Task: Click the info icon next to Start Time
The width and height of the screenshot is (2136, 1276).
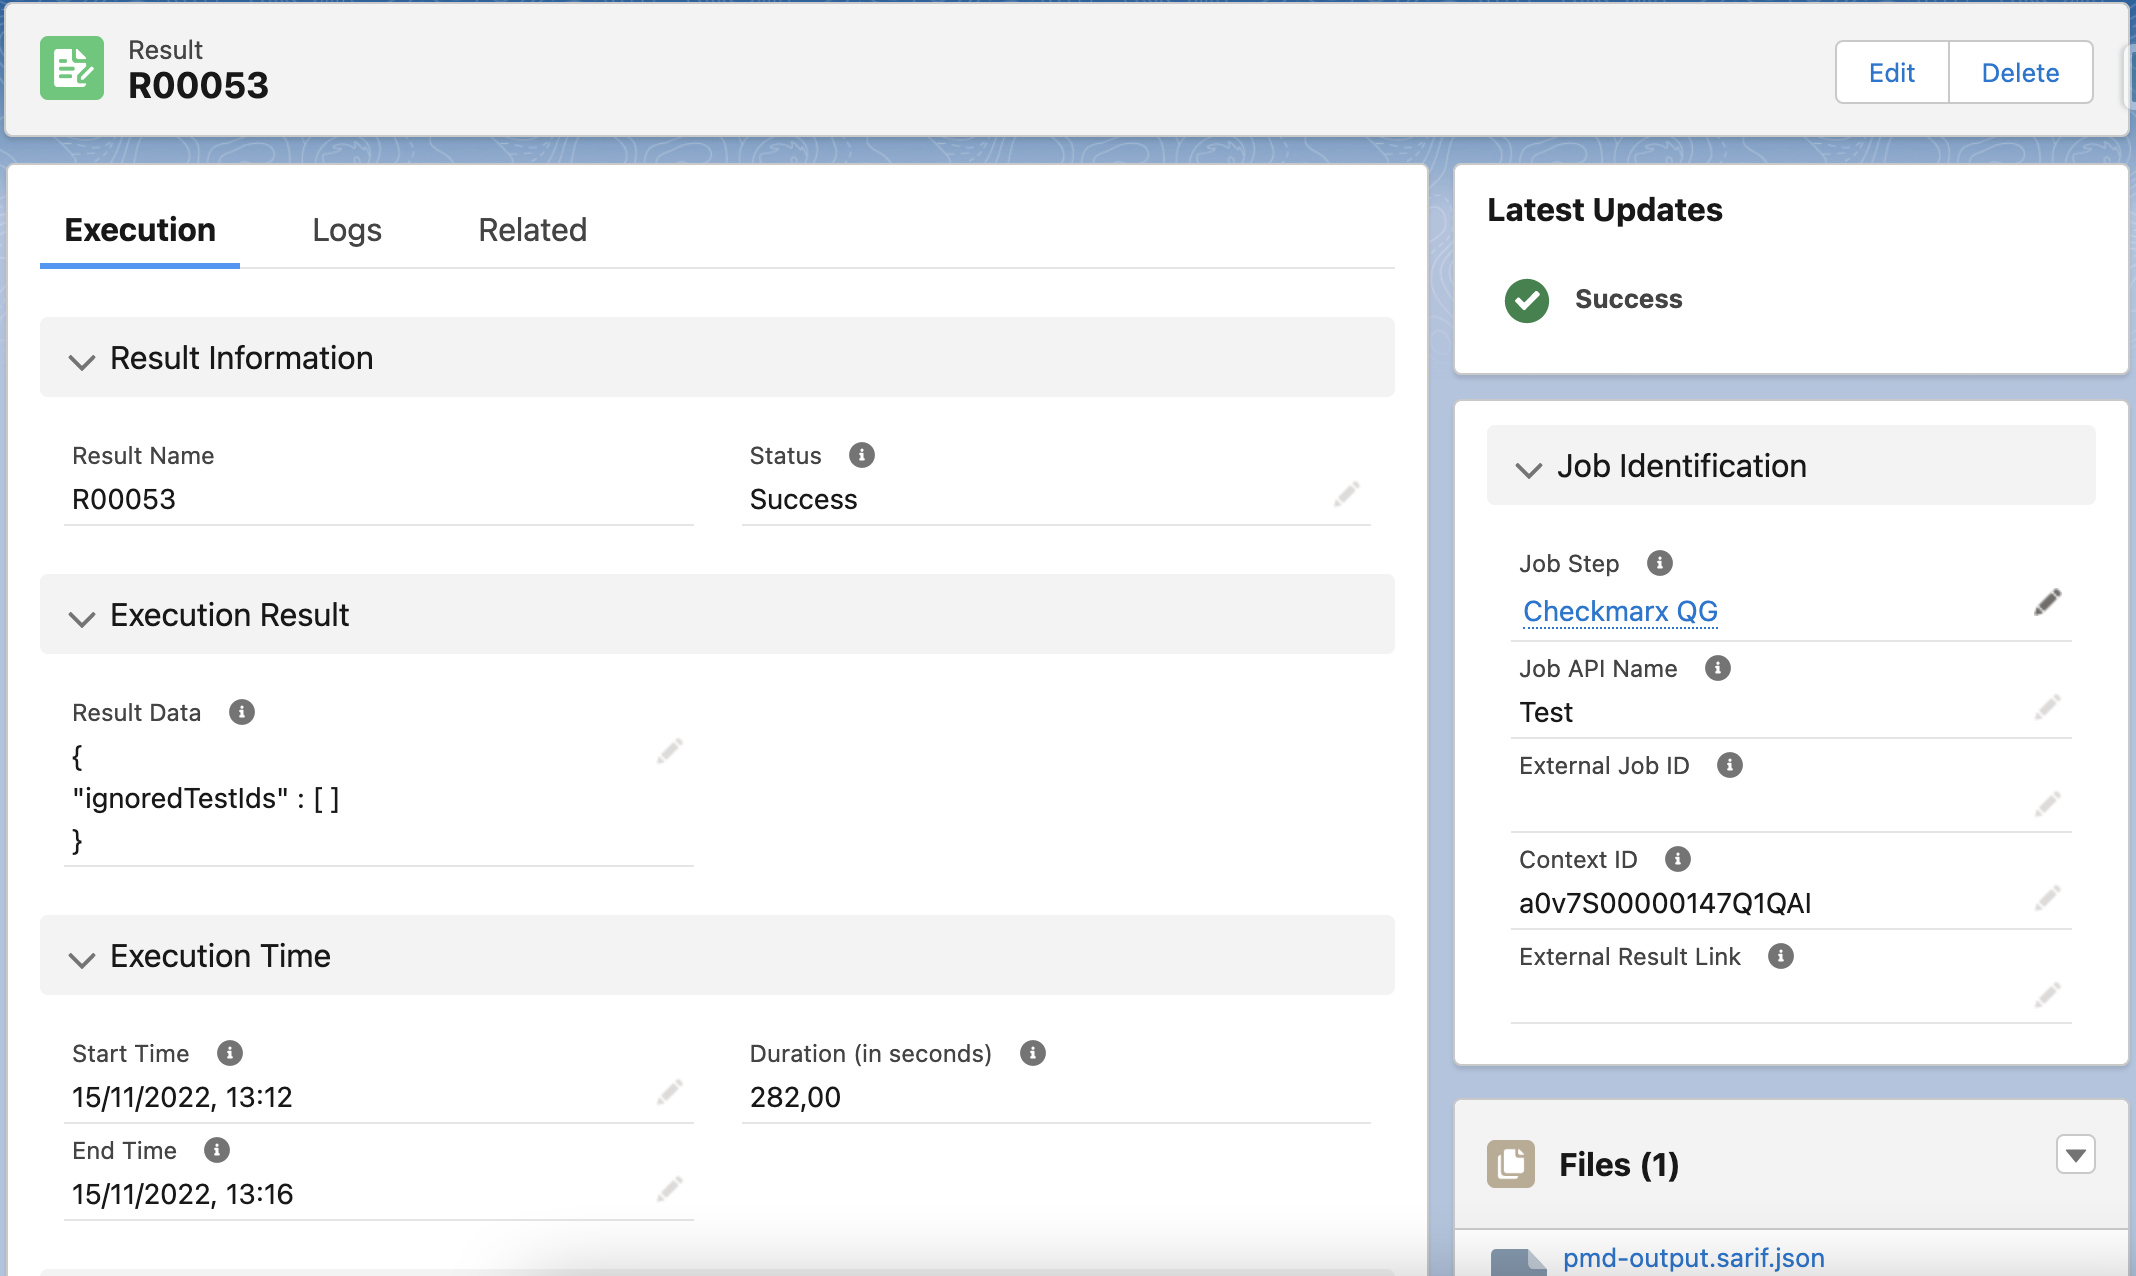Action: tap(230, 1053)
